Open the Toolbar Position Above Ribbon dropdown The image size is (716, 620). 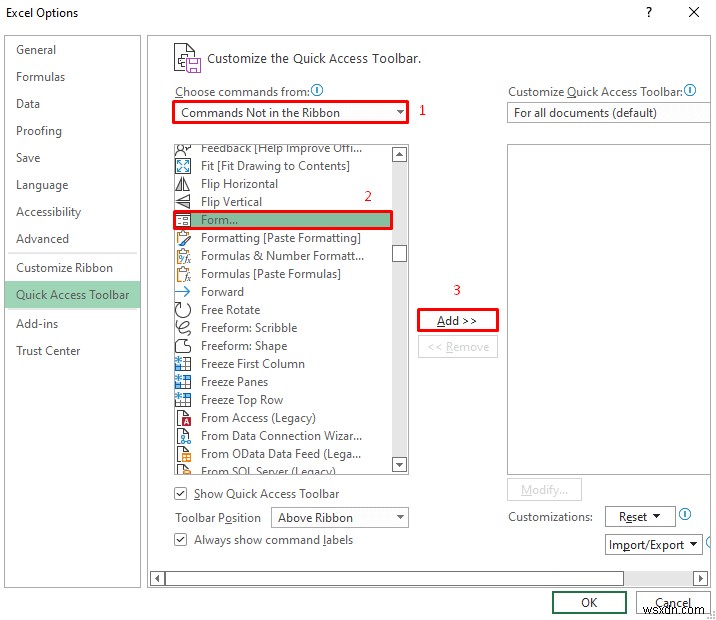340,518
